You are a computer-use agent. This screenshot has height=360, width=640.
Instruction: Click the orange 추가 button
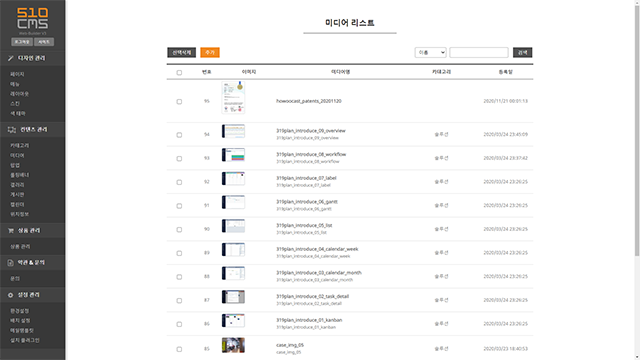pos(210,53)
